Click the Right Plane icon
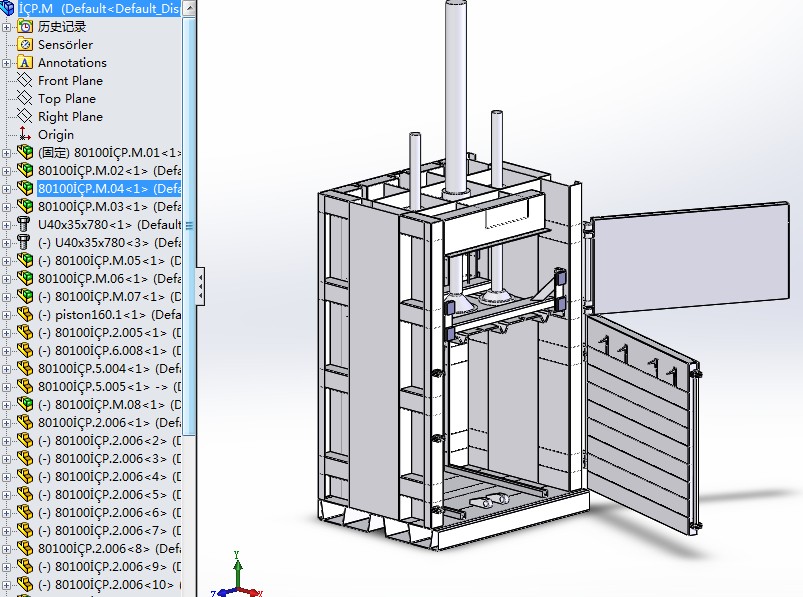This screenshot has width=803, height=597. pos(25,116)
